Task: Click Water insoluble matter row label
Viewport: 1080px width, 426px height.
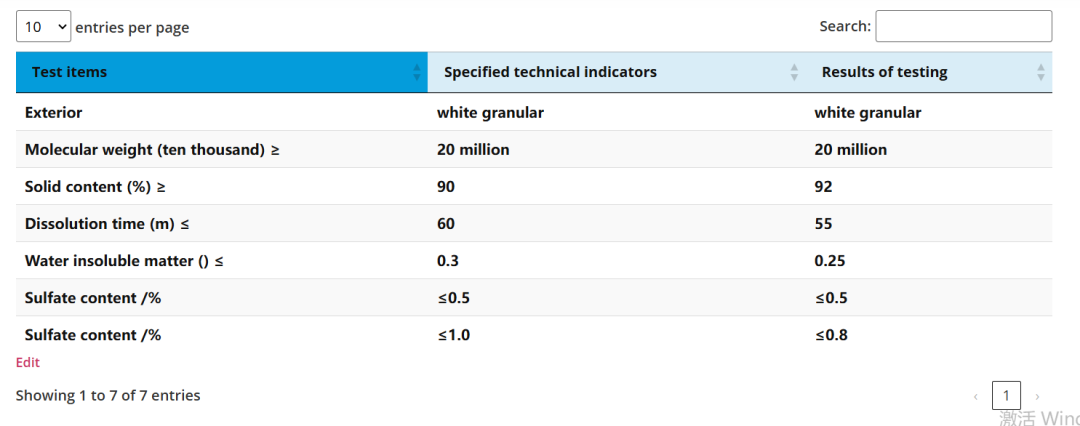Action: (x=124, y=261)
